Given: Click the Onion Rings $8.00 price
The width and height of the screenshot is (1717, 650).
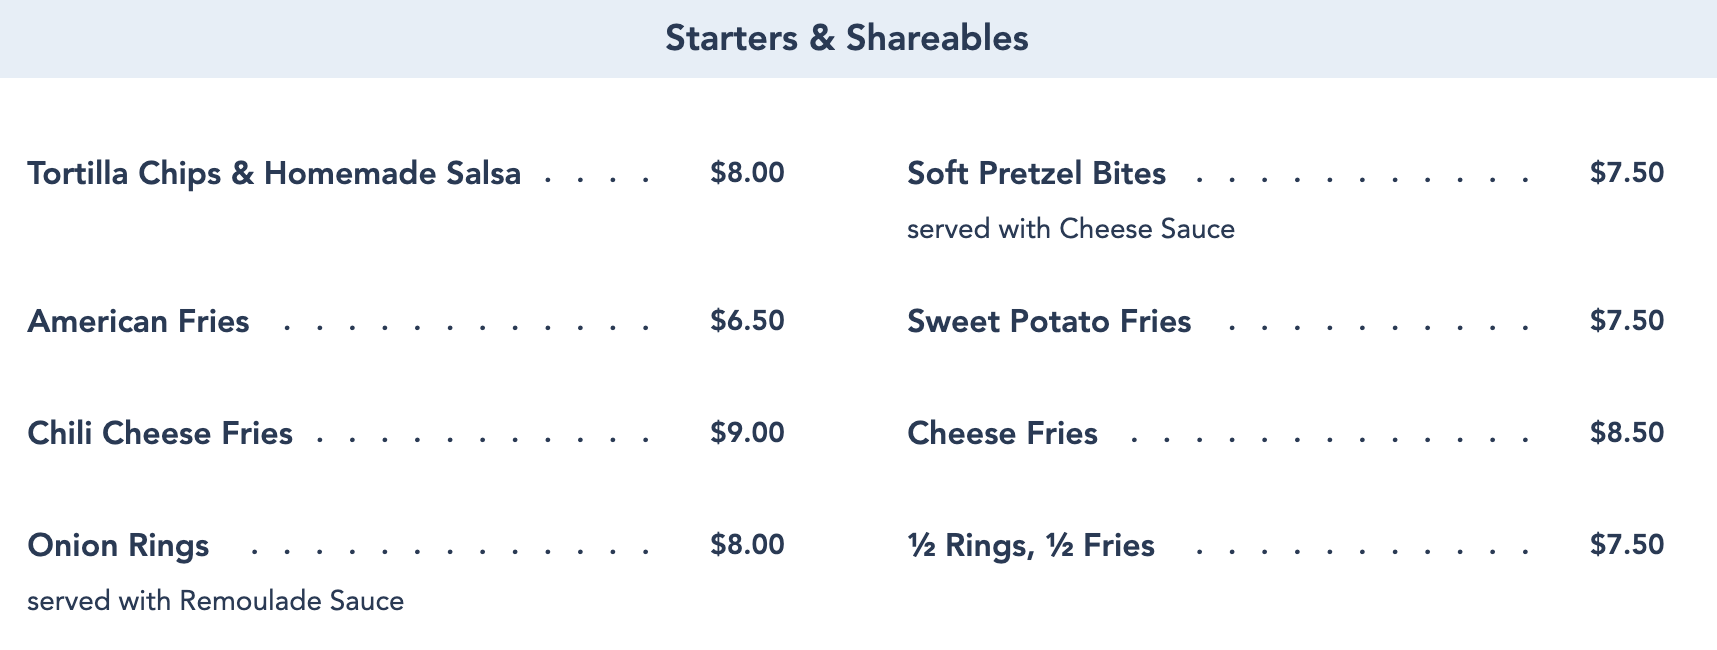Looking at the screenshot, I should [747, 545].
